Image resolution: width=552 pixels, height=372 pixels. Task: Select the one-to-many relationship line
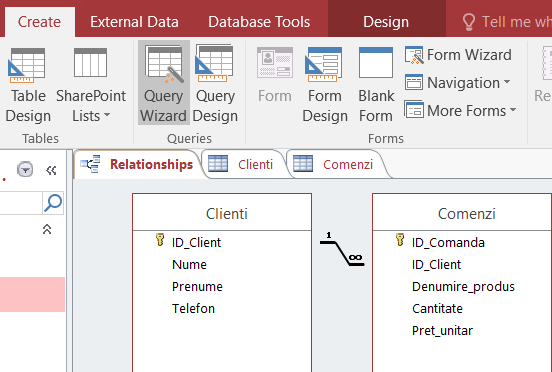tap(342, 253)
